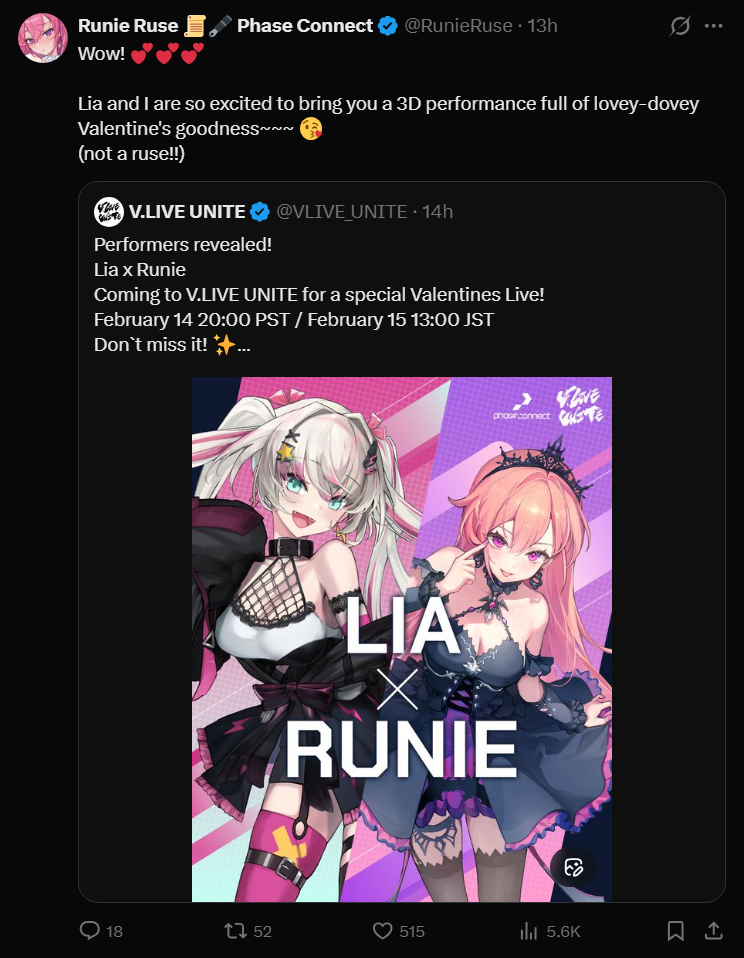Click Runie Ruse's blue verified badge
The image size is (744, 958).
tap(388, 26)
